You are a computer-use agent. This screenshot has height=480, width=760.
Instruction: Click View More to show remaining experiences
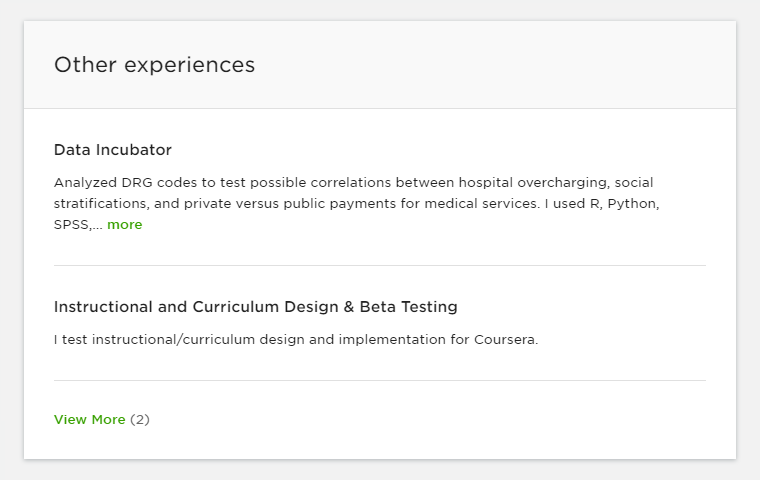[90, 420]
